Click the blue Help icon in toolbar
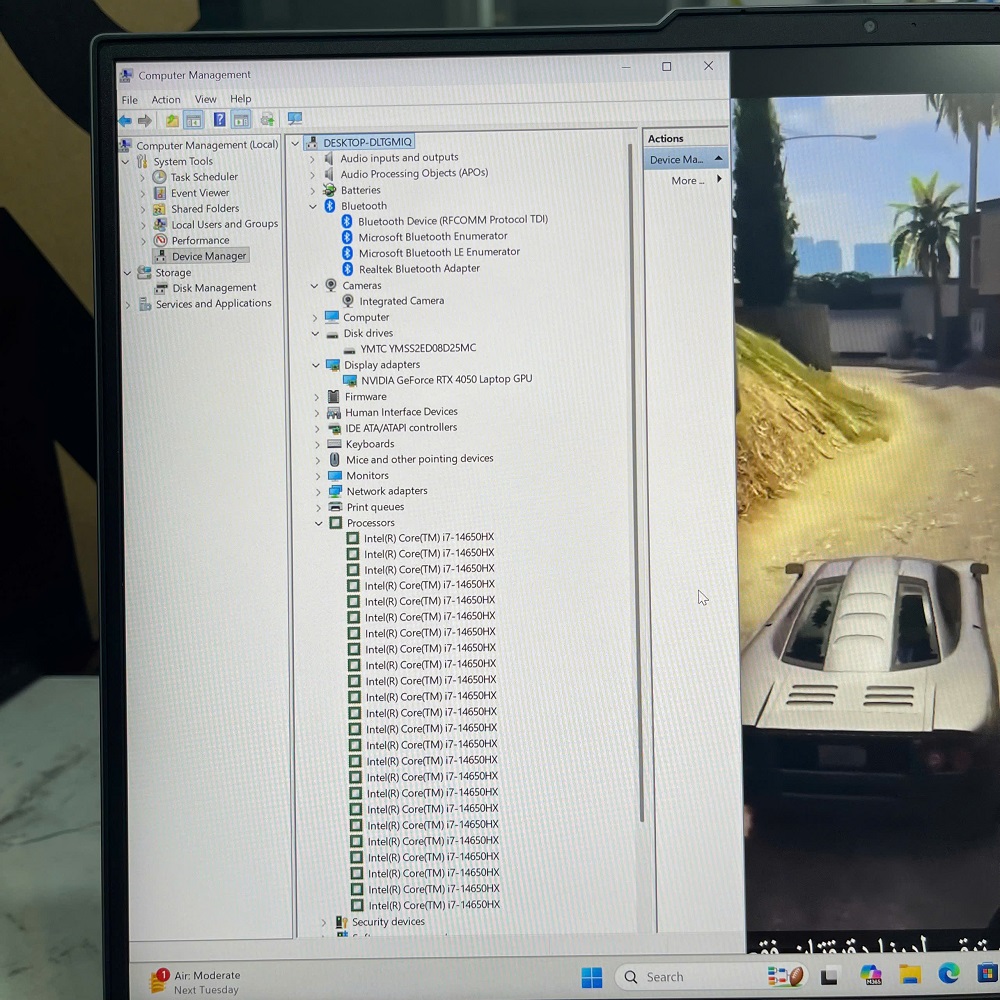Screen dimensions: 1000x1000 pyautogui.click(x=219, y=120)
